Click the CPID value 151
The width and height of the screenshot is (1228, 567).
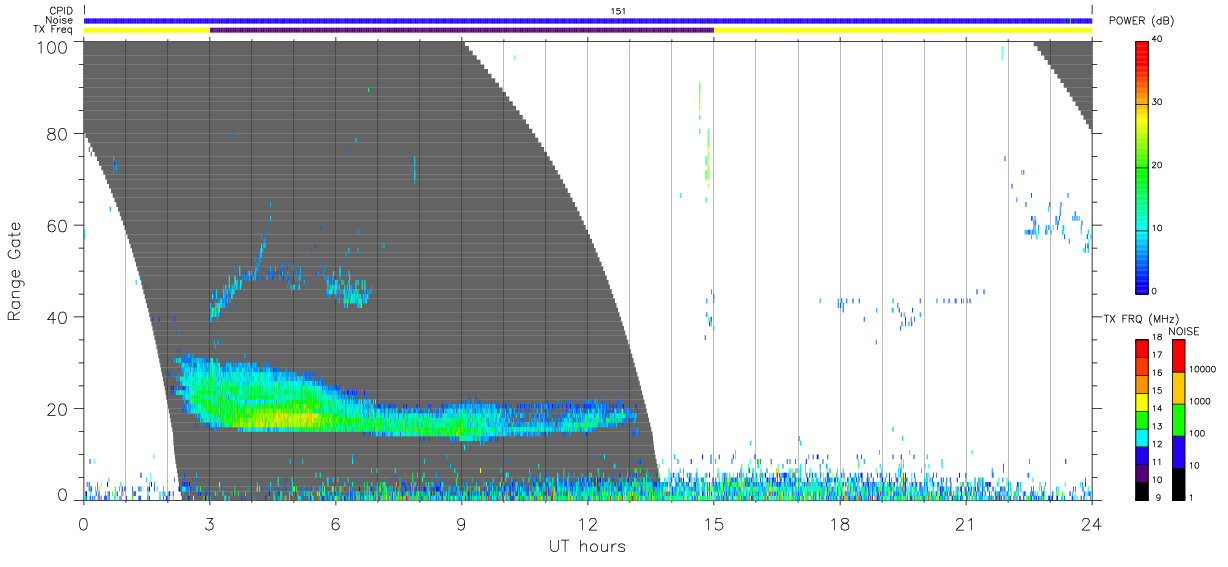(619, 11)
